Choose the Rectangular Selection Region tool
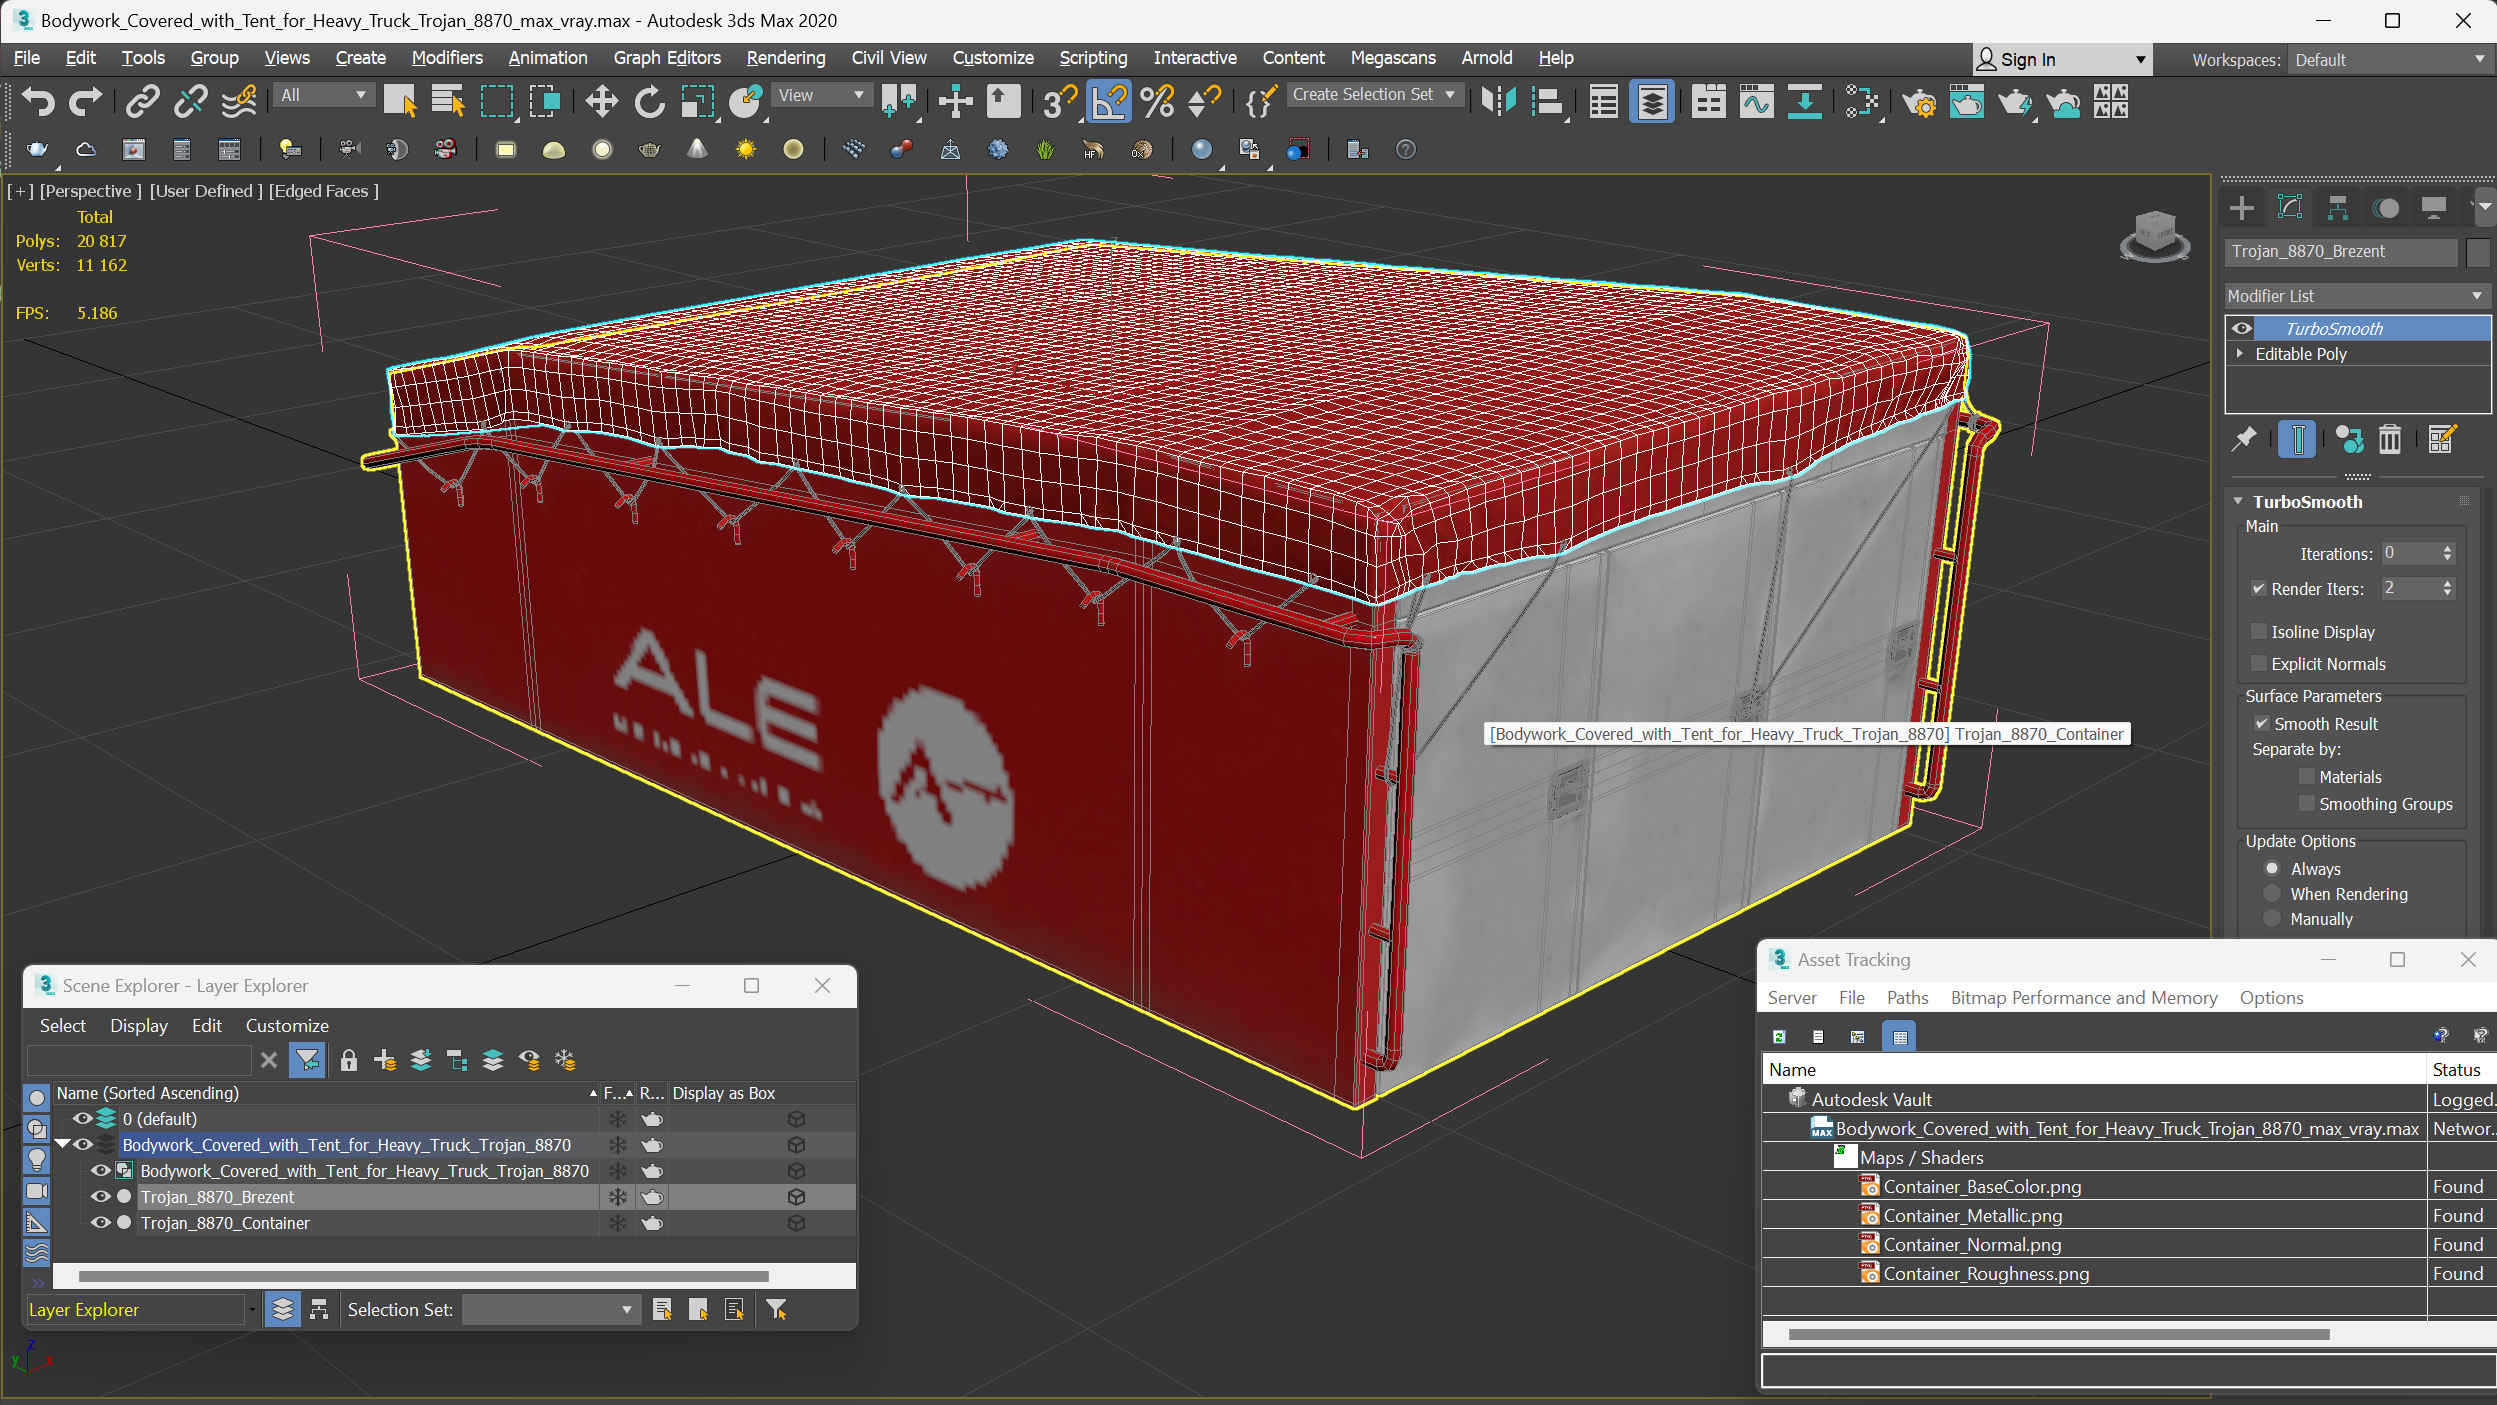The width and height of the screenshot is (2497, 1405). pyautogui.click(x=497, y=101)
